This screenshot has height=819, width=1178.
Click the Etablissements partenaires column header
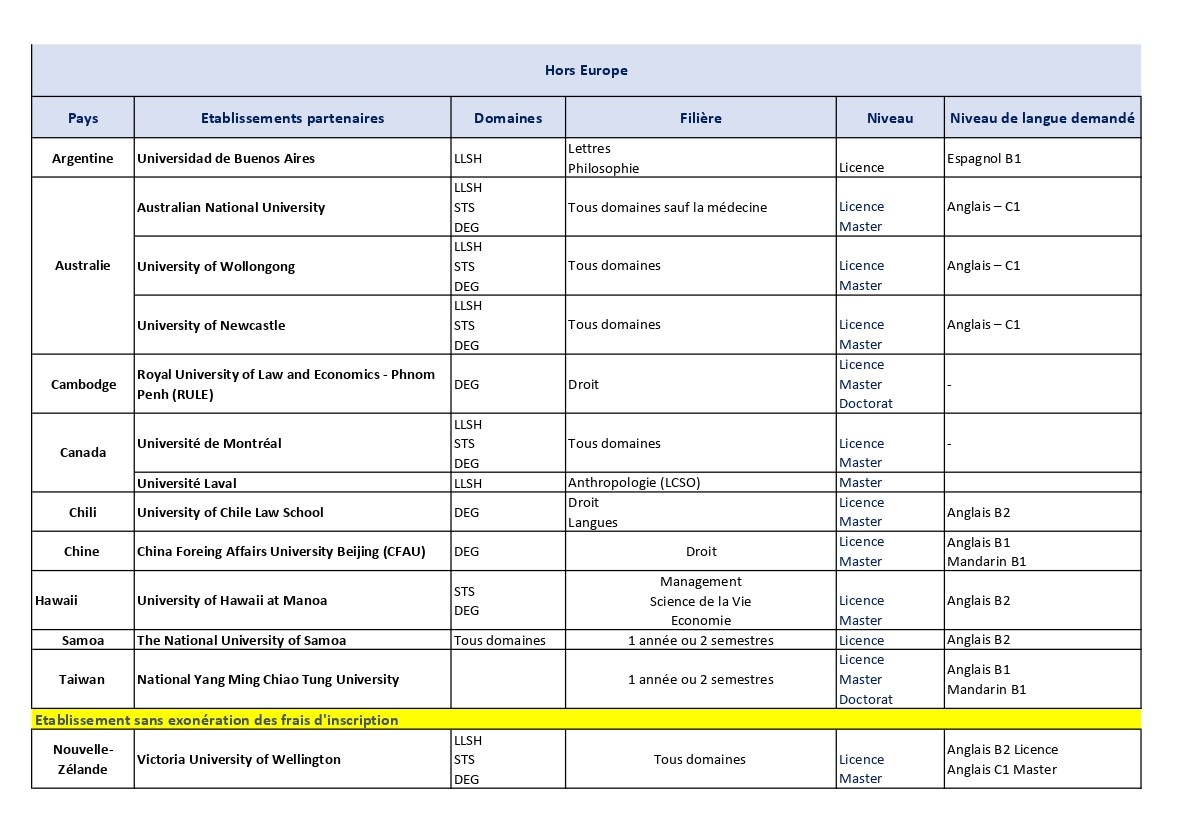pyautogui.click(x=292, y=118)
